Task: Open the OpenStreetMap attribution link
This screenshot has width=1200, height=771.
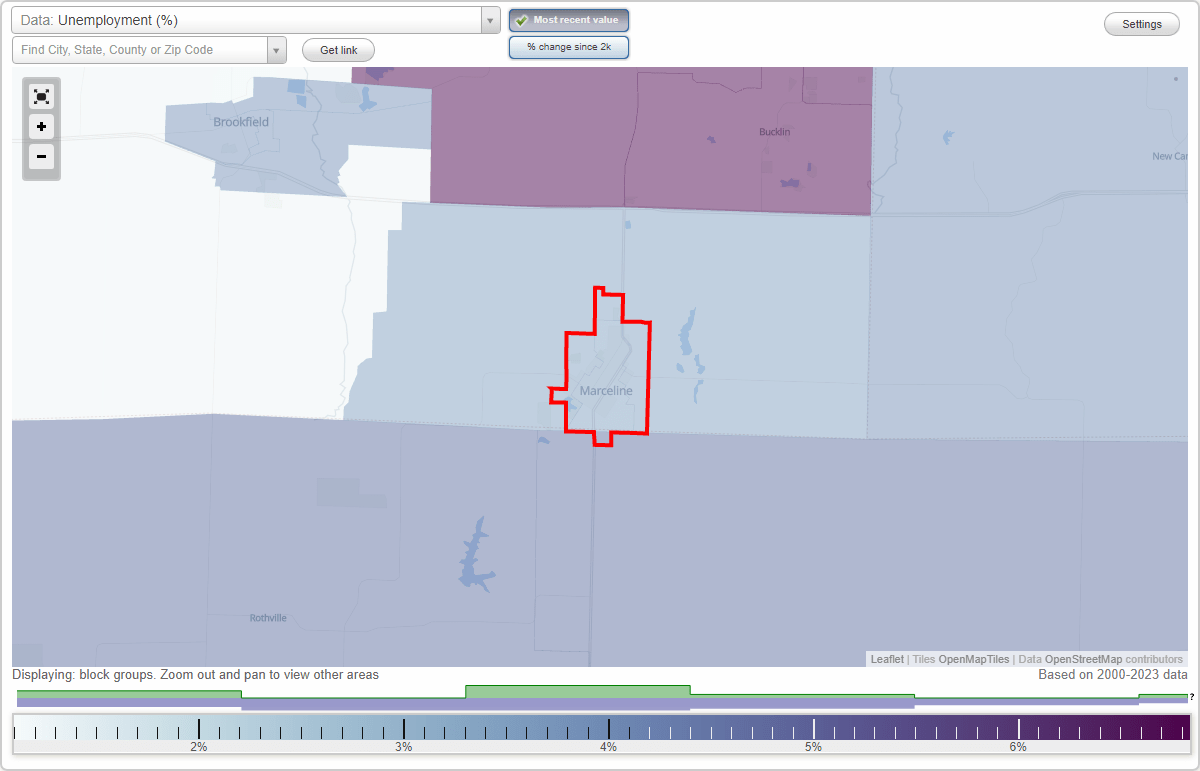Action: [1083, 659]
